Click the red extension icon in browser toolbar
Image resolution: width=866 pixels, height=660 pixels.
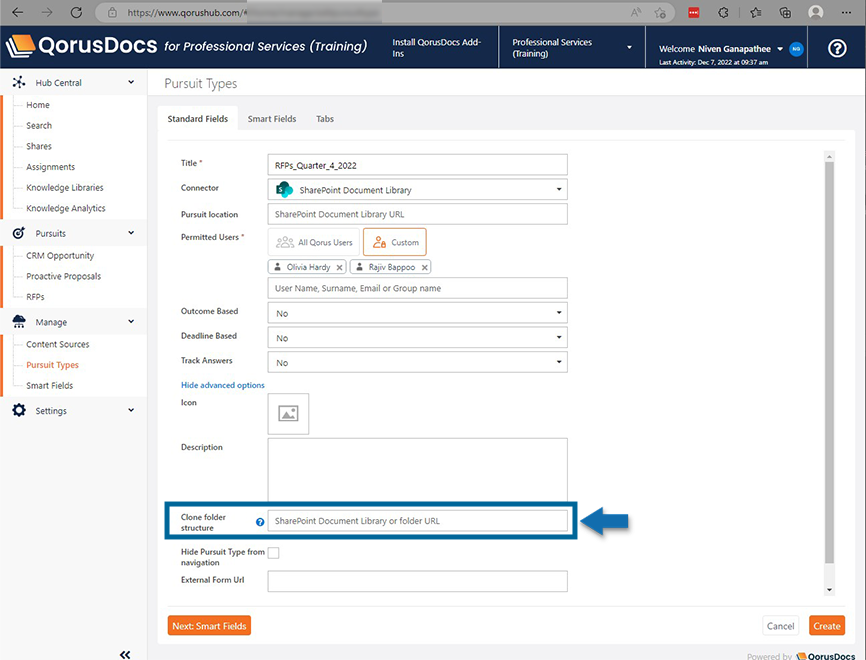tap(694, 12)
